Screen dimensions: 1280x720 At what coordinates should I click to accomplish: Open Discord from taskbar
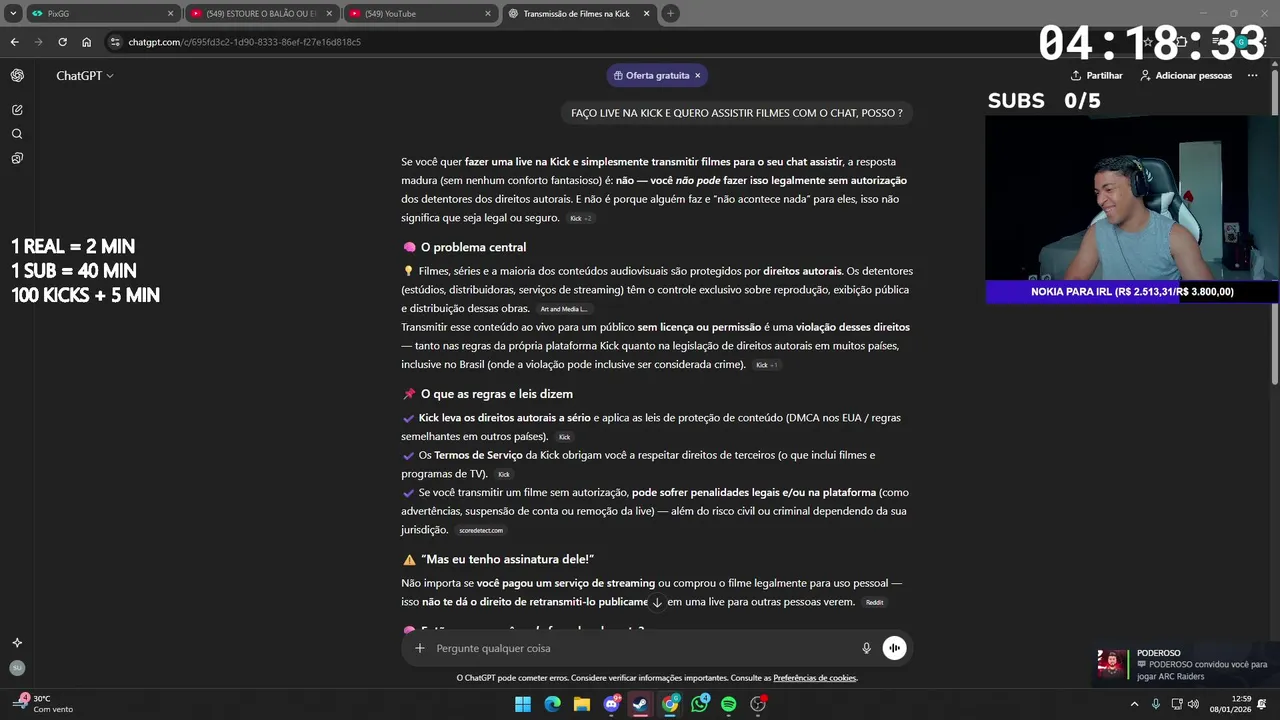[611, 704]
